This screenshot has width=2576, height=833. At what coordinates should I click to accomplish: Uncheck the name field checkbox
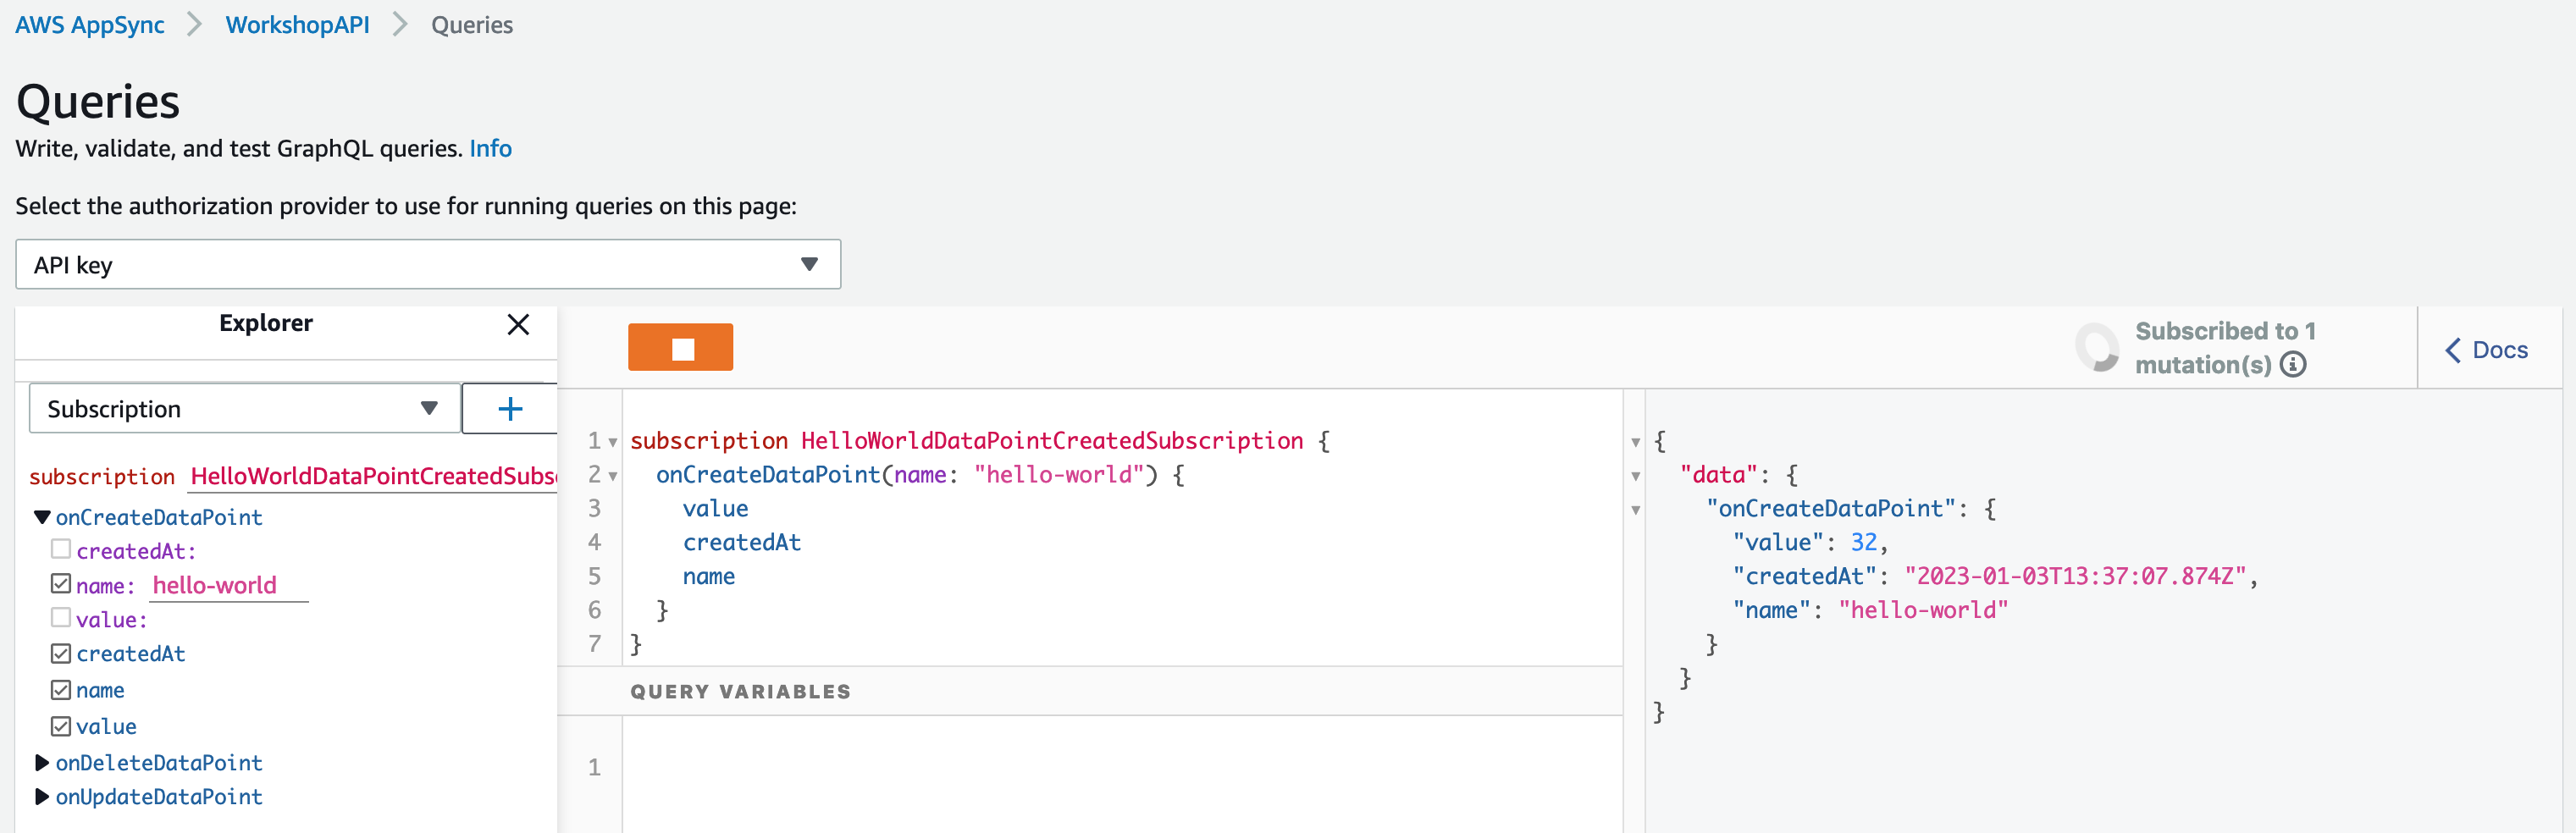pos(61,690)
